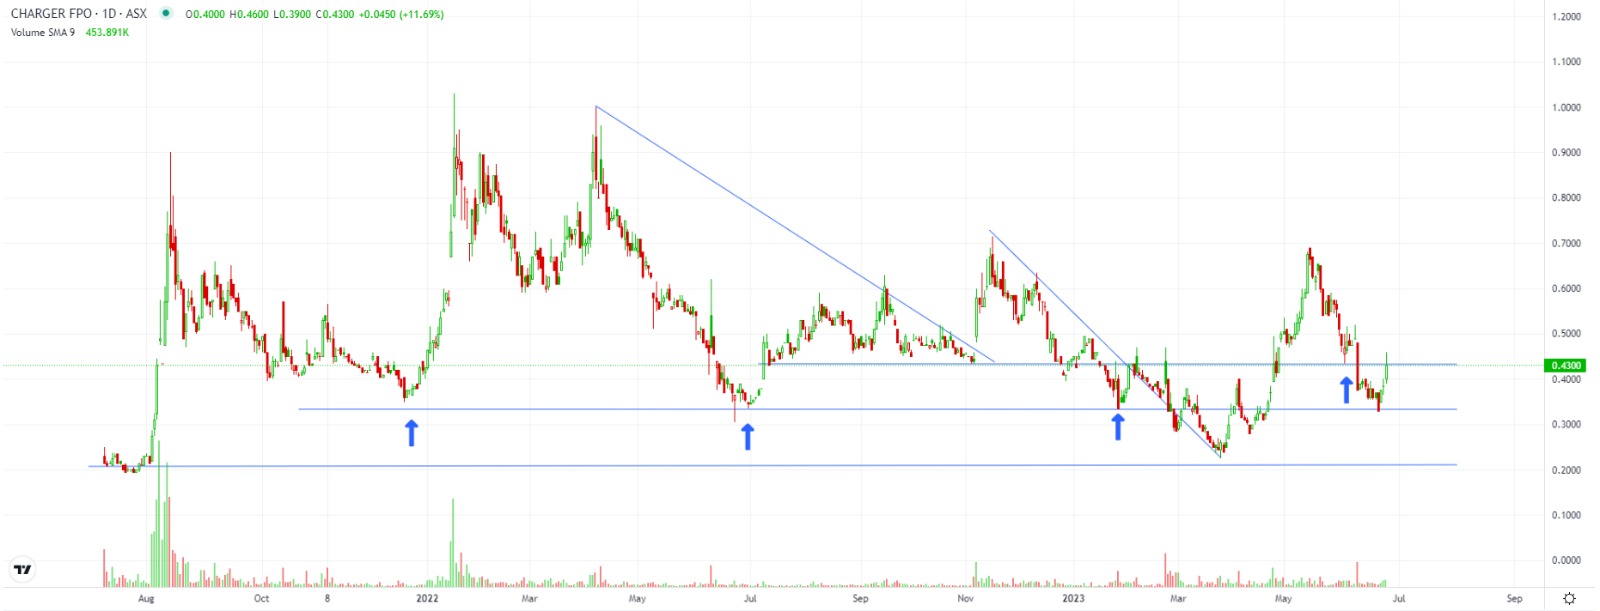
Task: Click the green 0.4300 current price label
Action: pyautogui.click(x=1565, y=365)
